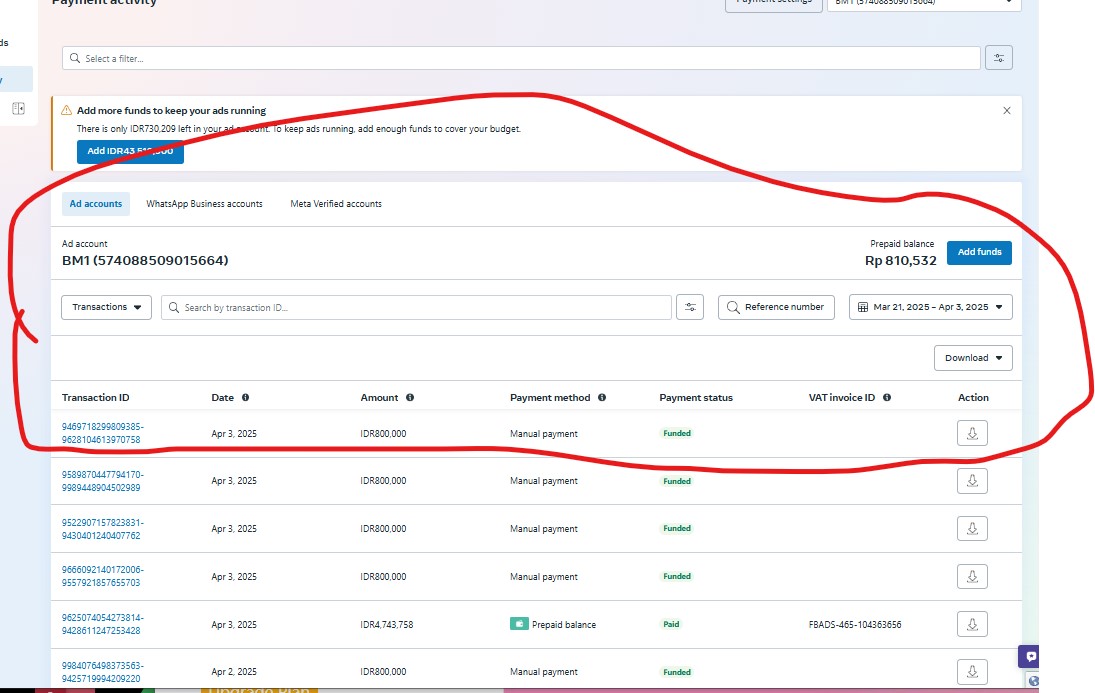Image resolution: width=1095 pixels, height=693 pixels.
Task: Open transaction ID starting with 9469718299809385
Action: pos(102,433)
